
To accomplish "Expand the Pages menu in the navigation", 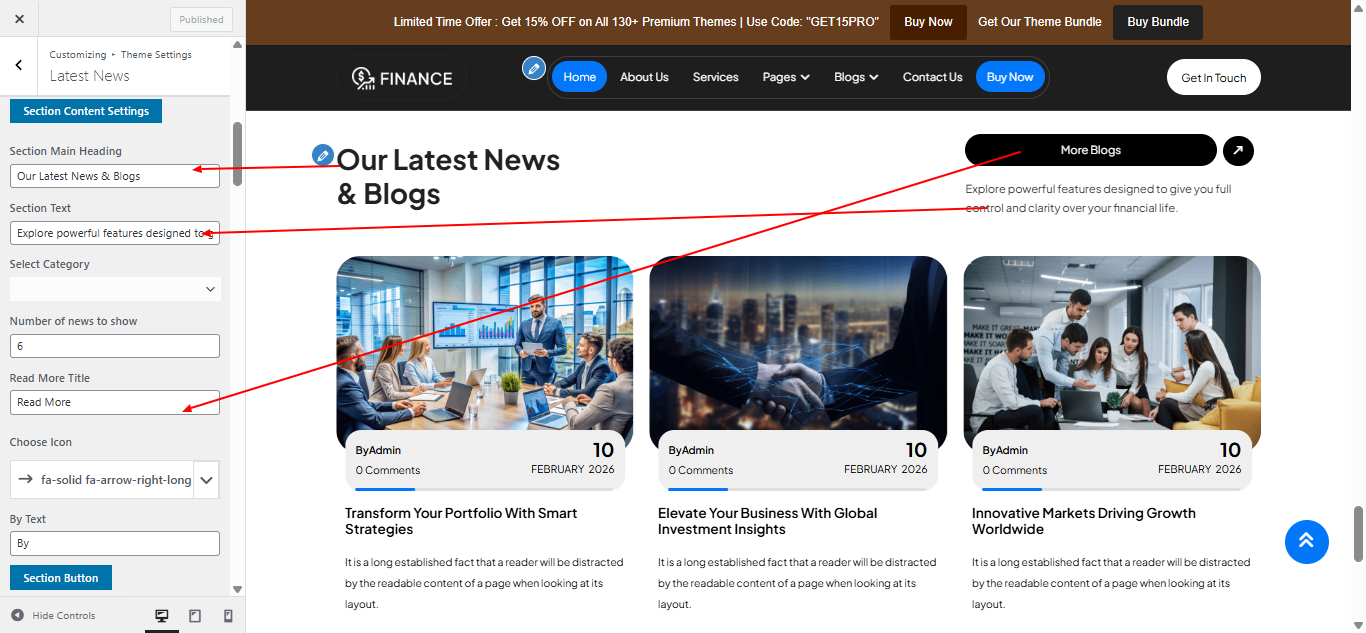I will point(785,77).
